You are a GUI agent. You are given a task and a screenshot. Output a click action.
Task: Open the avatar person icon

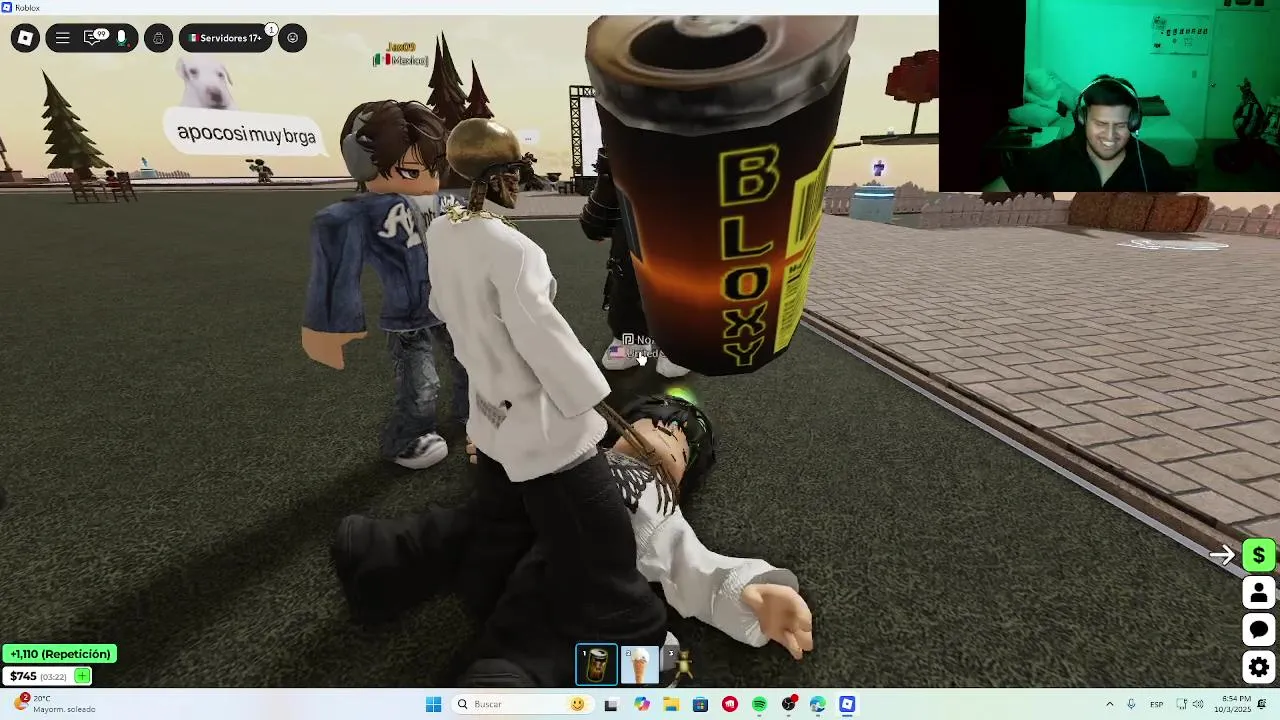coord(1259,592)
